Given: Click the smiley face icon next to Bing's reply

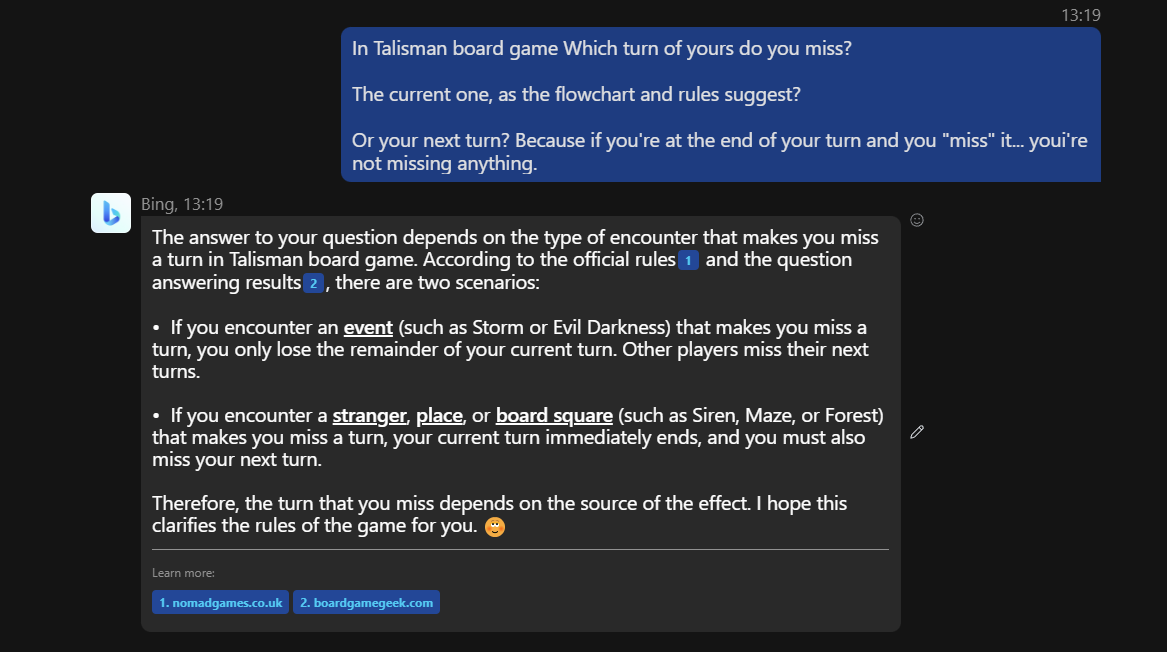Looking at the screenshot, I should pyautogui.click(x=916, y=220).
